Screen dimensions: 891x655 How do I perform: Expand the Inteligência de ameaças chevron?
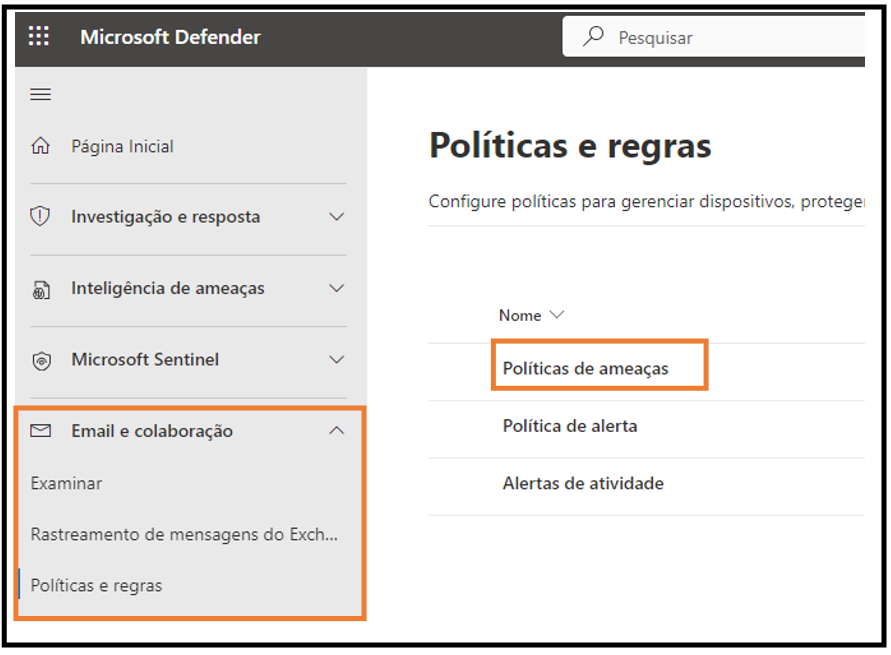(336, 288)
